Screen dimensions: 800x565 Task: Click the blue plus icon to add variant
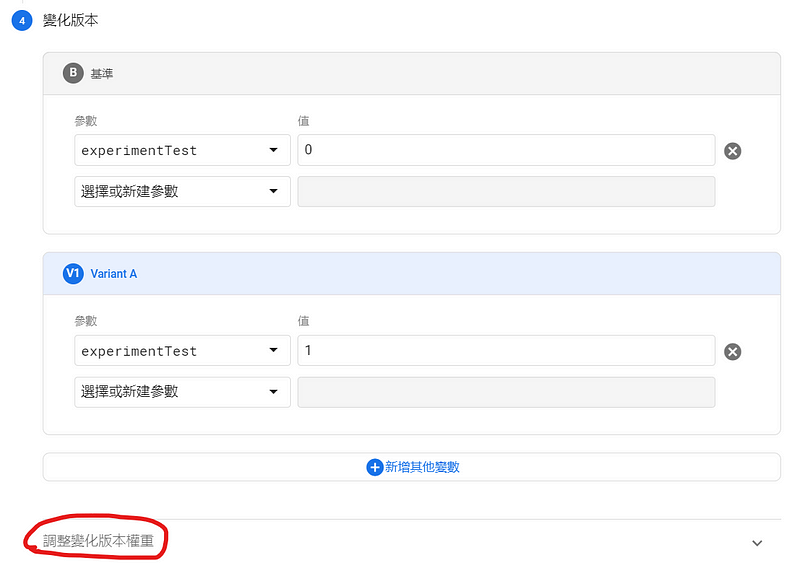tap(374, 467)
